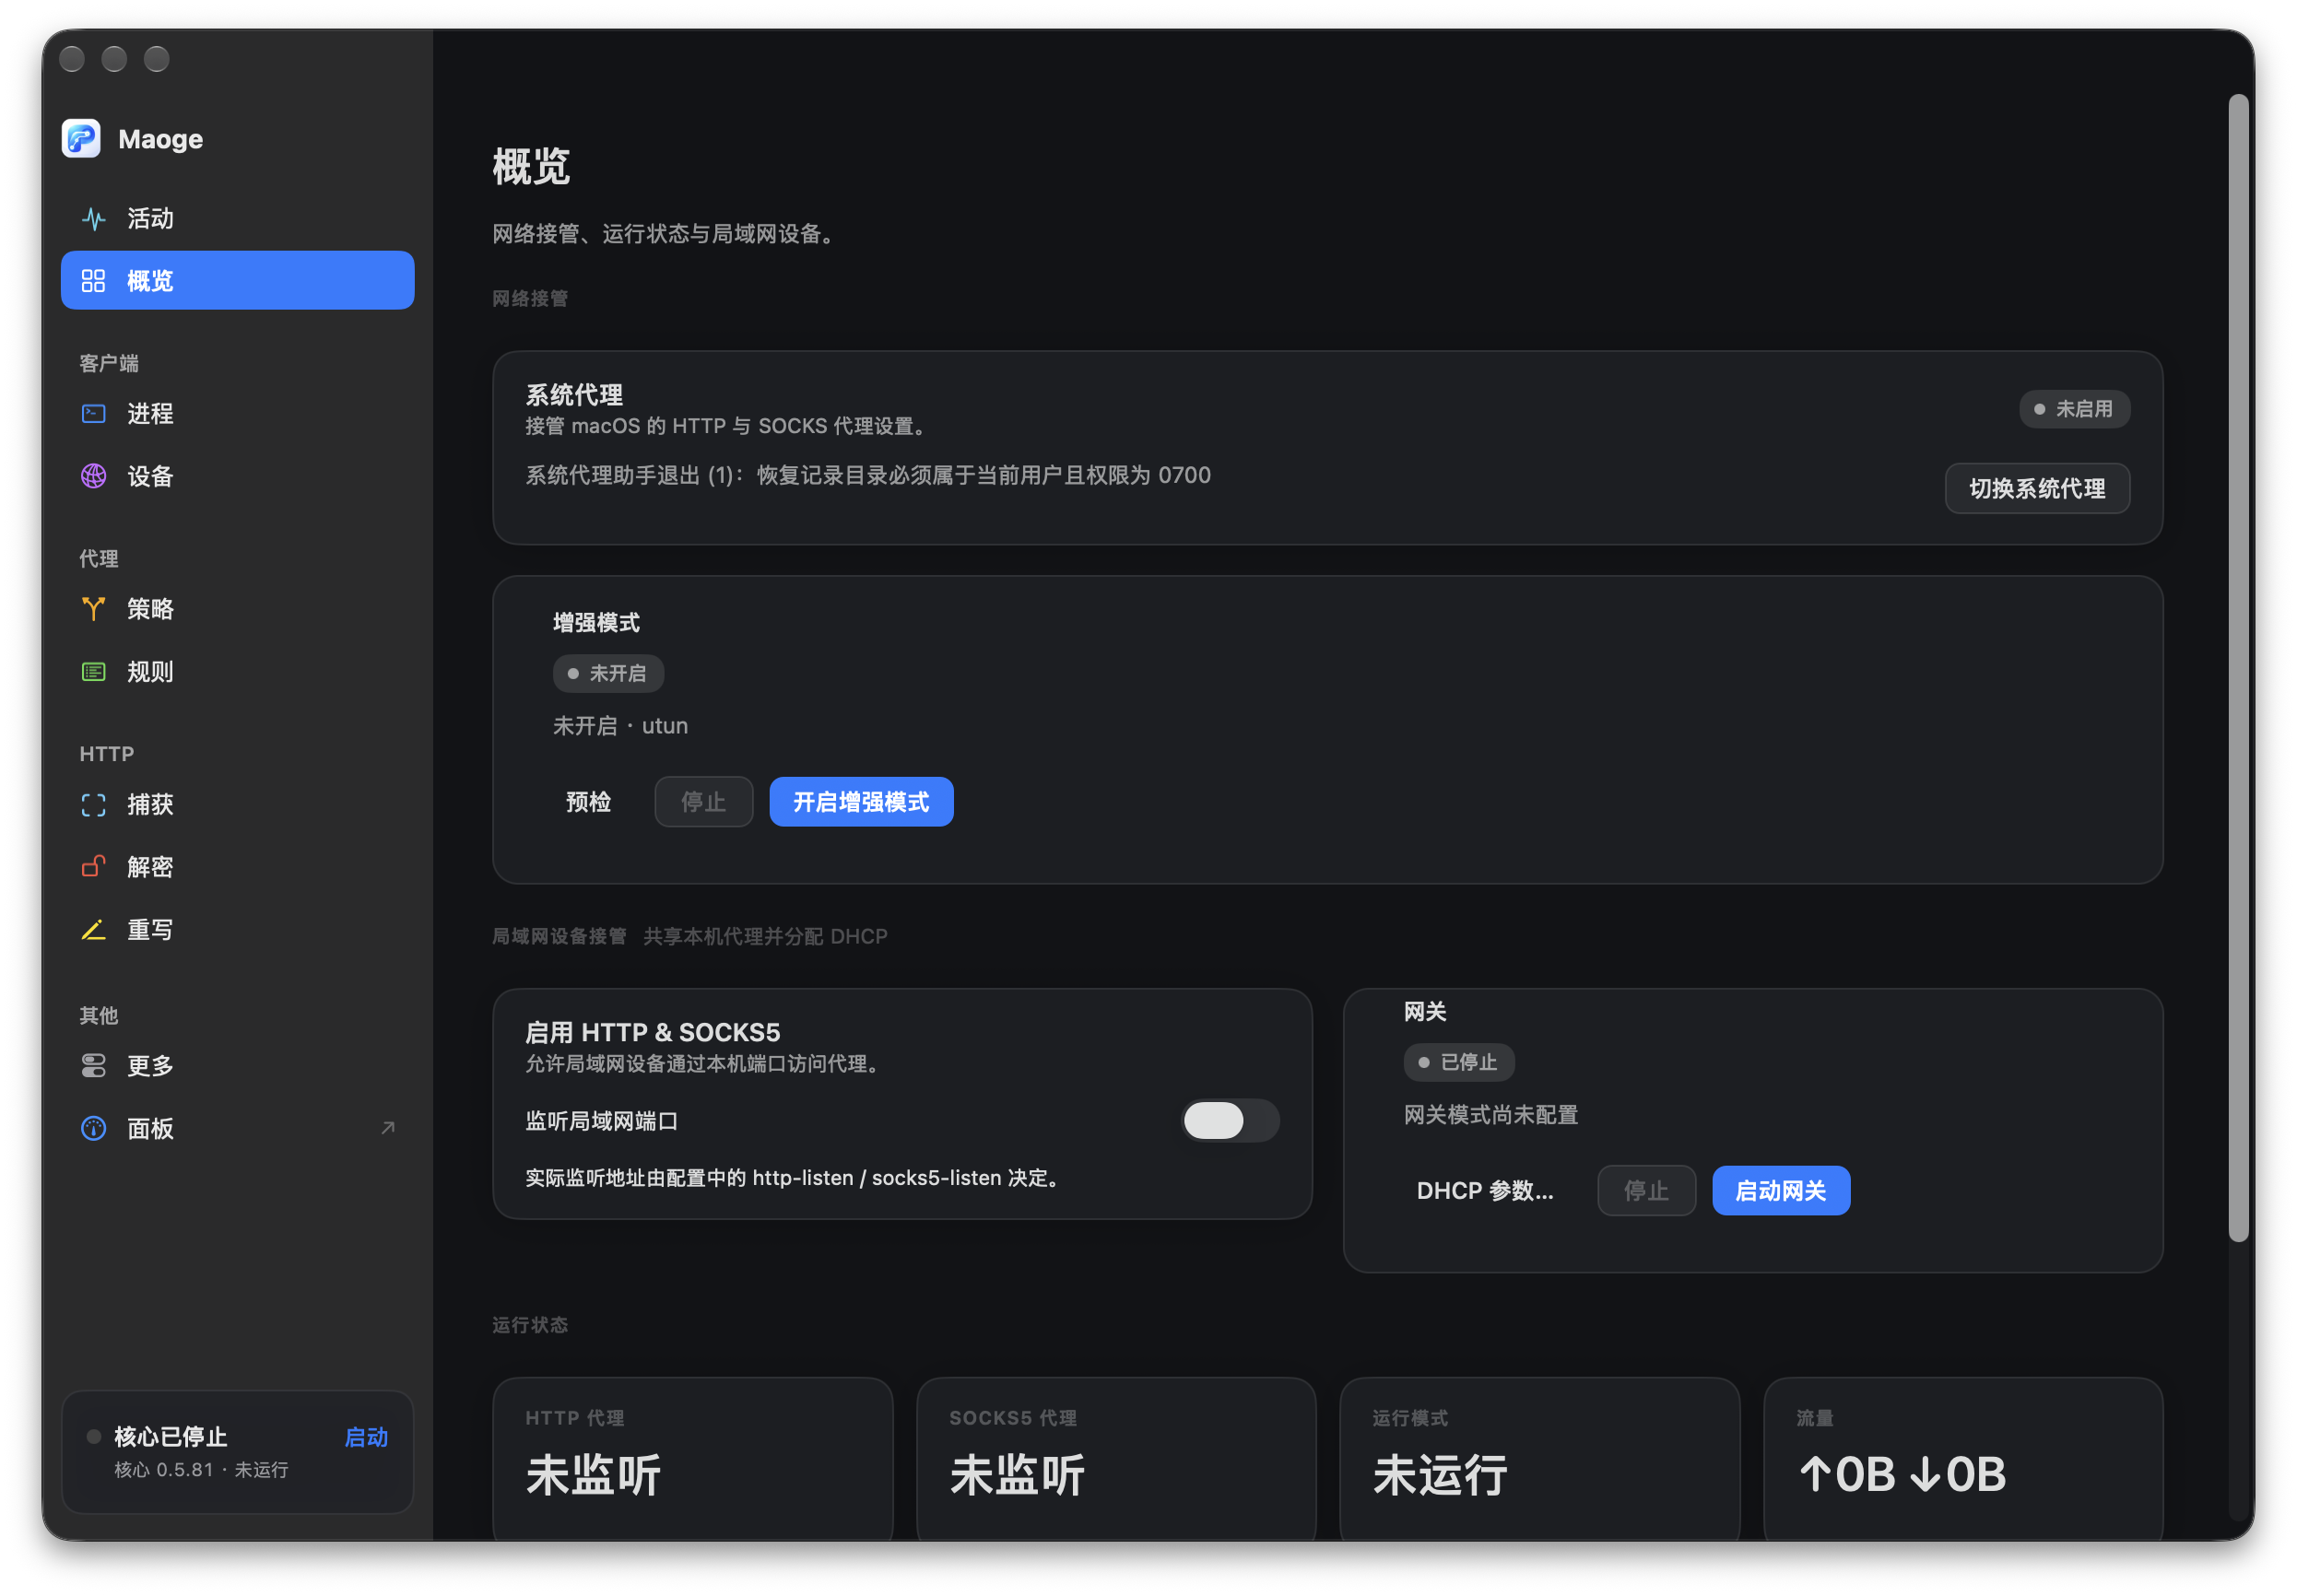Open the 捕获 capture bracket icon
This screenshot has height=1596, width=2297.
point(93,804)
